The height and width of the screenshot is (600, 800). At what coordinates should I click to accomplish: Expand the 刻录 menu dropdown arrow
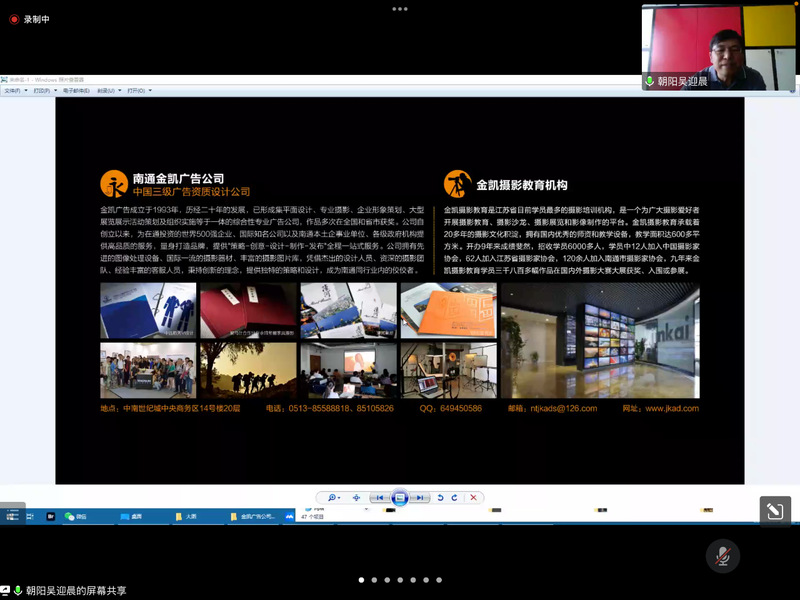[x=120, y=91]
